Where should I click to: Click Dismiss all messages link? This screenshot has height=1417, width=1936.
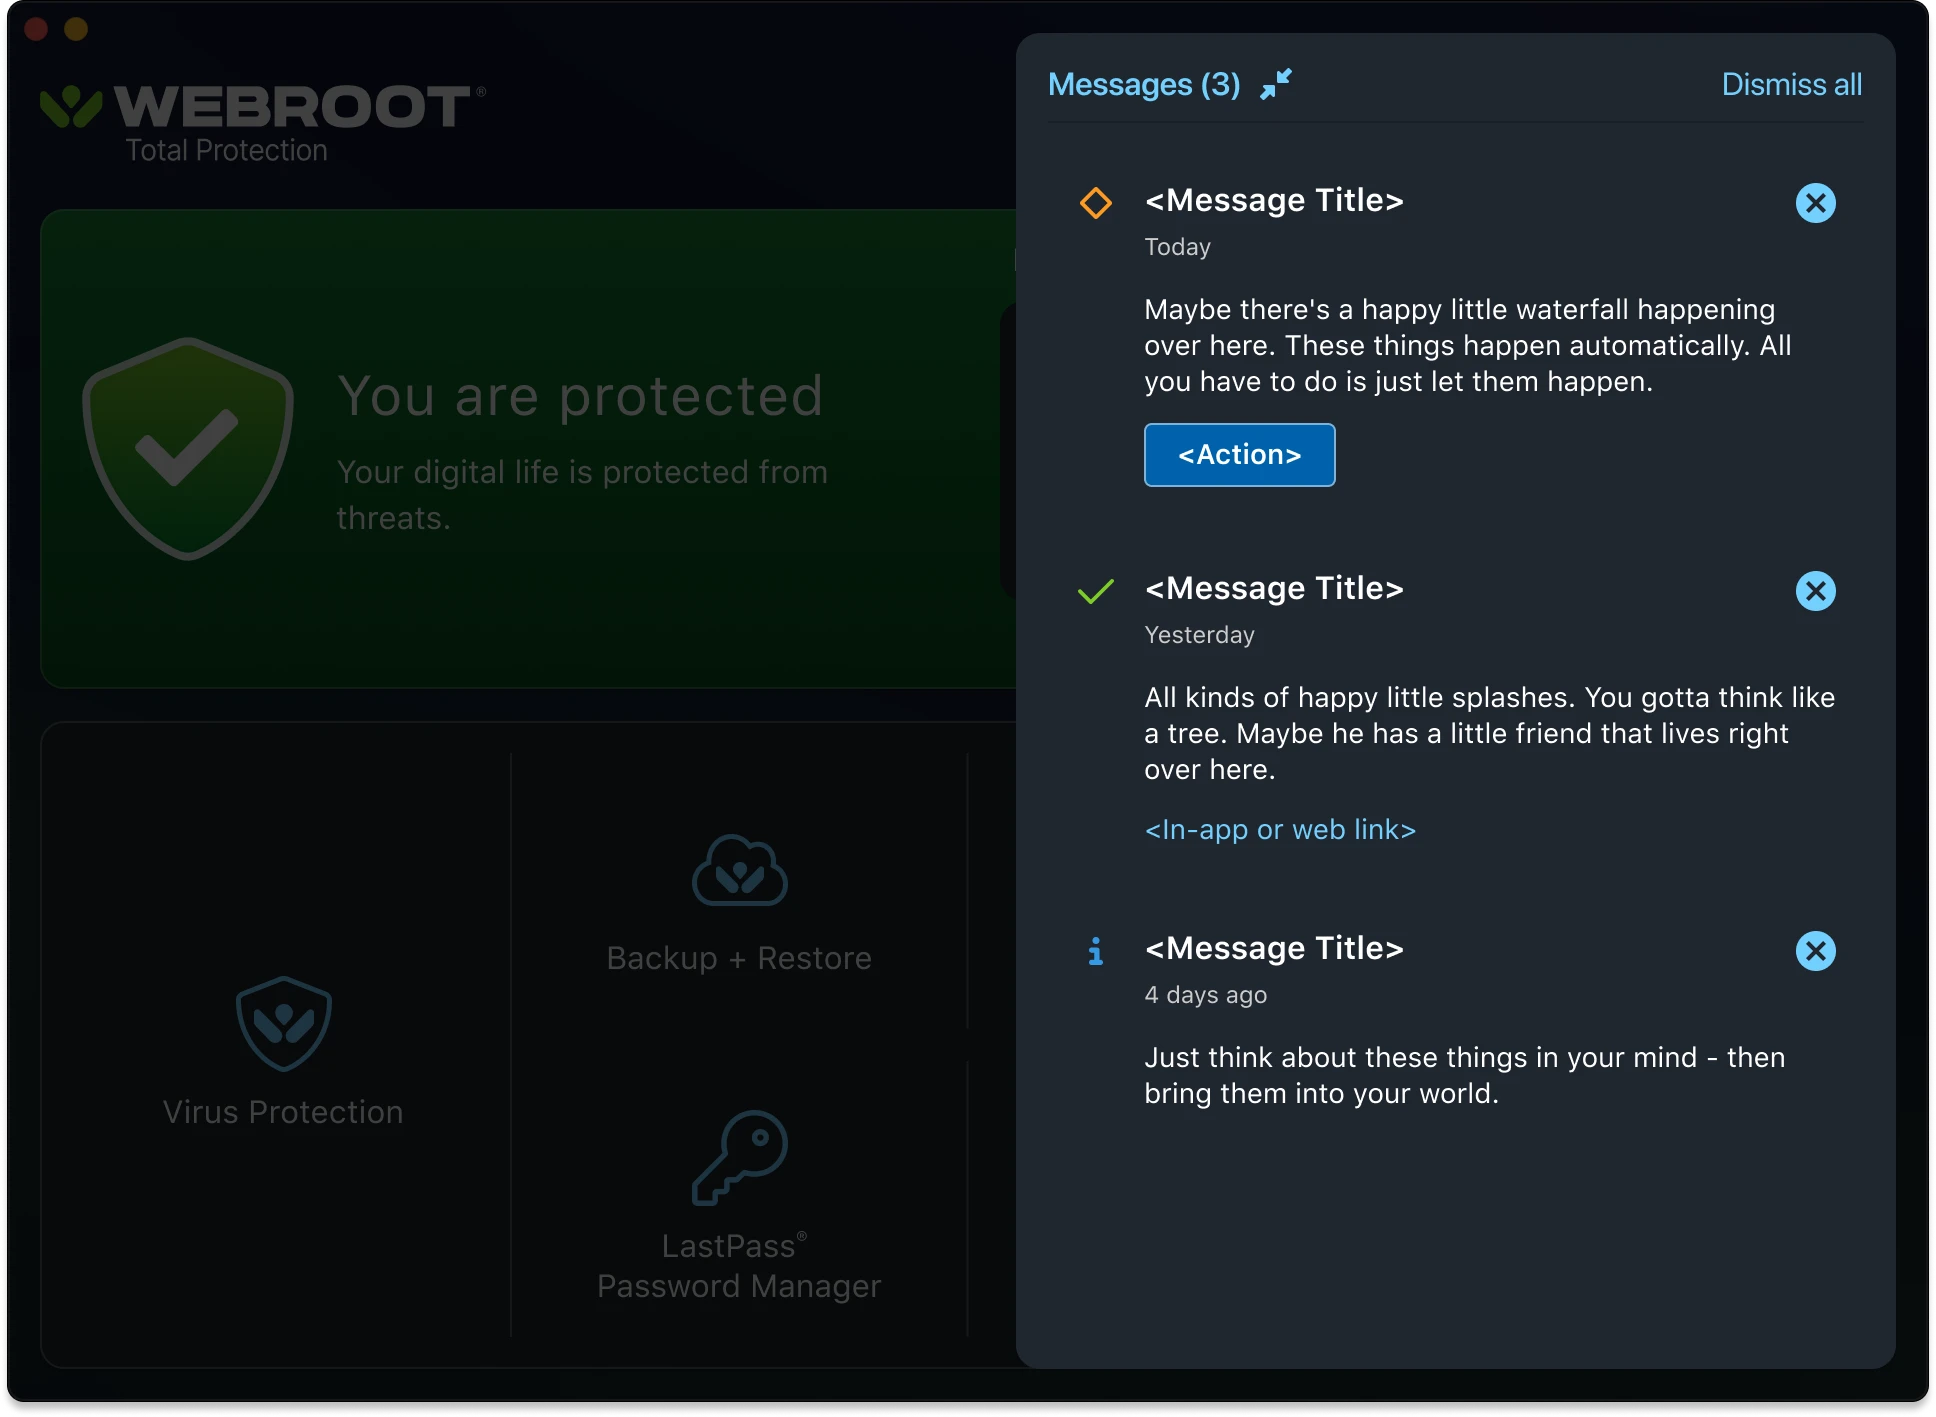point(1791,84)
